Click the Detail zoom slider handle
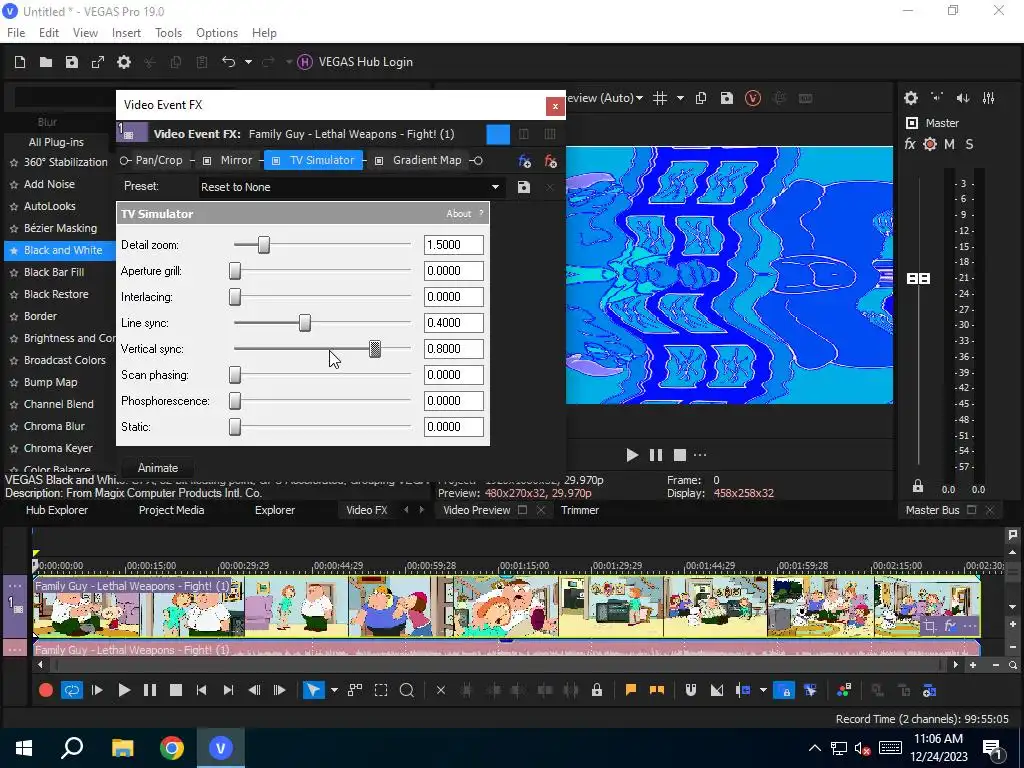1024x768 pixels. point(264,245)
